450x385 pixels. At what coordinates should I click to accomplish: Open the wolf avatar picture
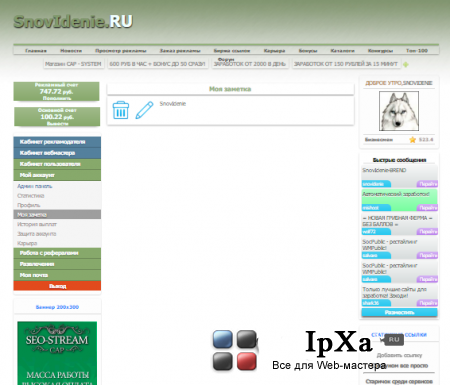tap(399, 111)
